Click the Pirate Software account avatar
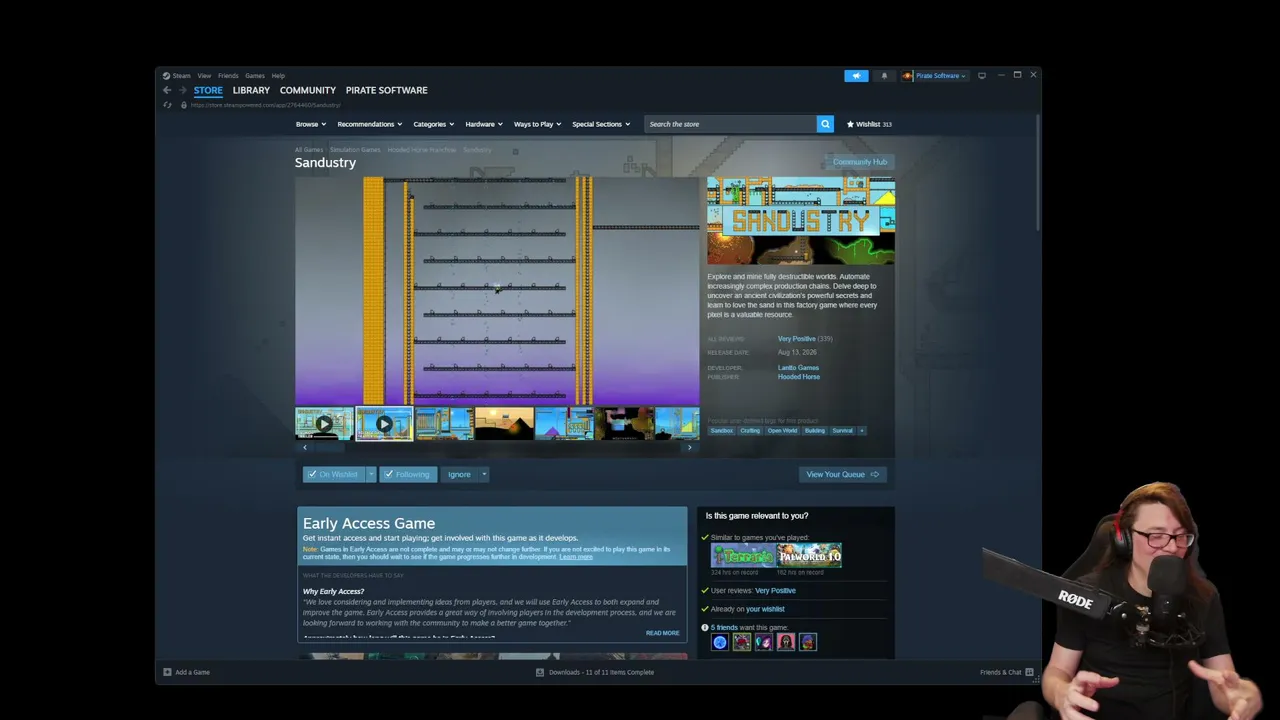This screenshot has width=1280, height=720. (907, 76)
